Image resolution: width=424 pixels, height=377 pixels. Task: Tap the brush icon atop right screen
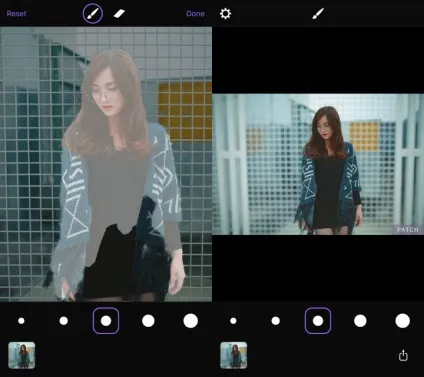[x=318, y=14]
